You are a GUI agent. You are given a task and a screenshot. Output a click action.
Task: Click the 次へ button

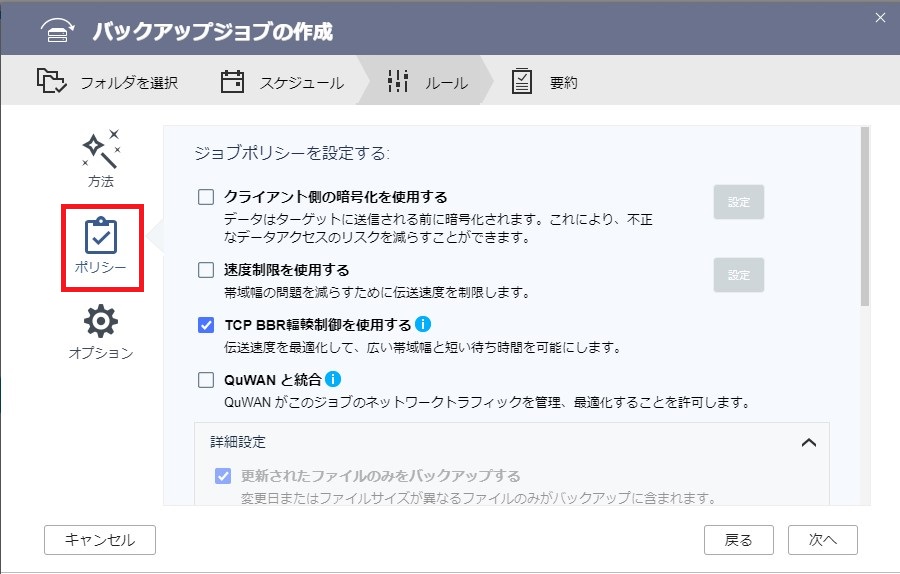click(x=823, y=540)
